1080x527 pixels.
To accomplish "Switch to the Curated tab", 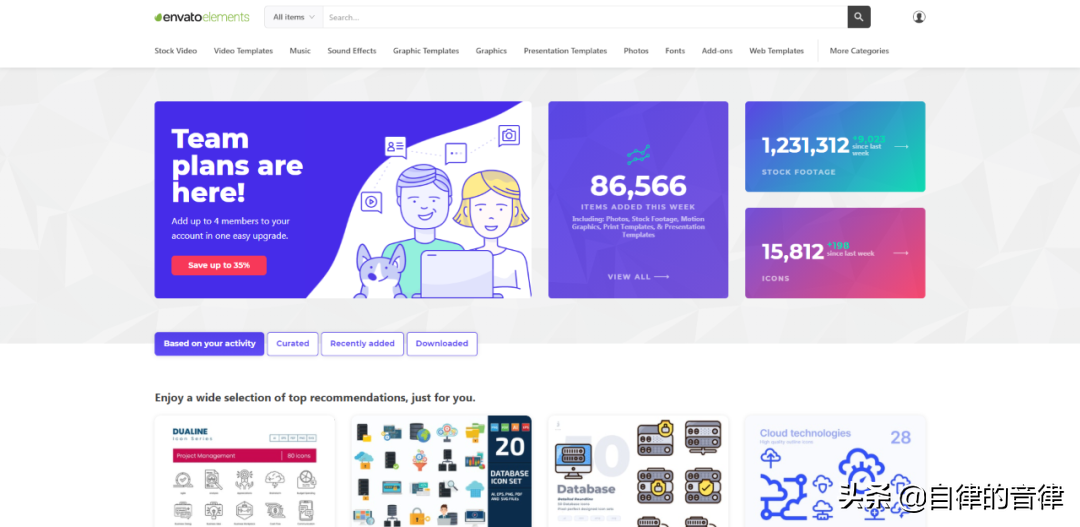I will point(293,344).
